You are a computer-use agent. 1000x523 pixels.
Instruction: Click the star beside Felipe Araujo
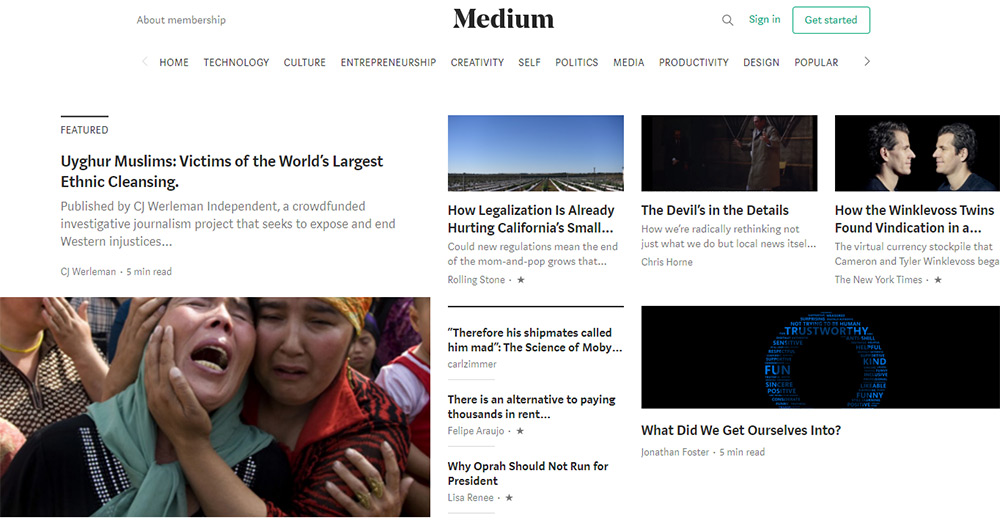coord(520,431)
